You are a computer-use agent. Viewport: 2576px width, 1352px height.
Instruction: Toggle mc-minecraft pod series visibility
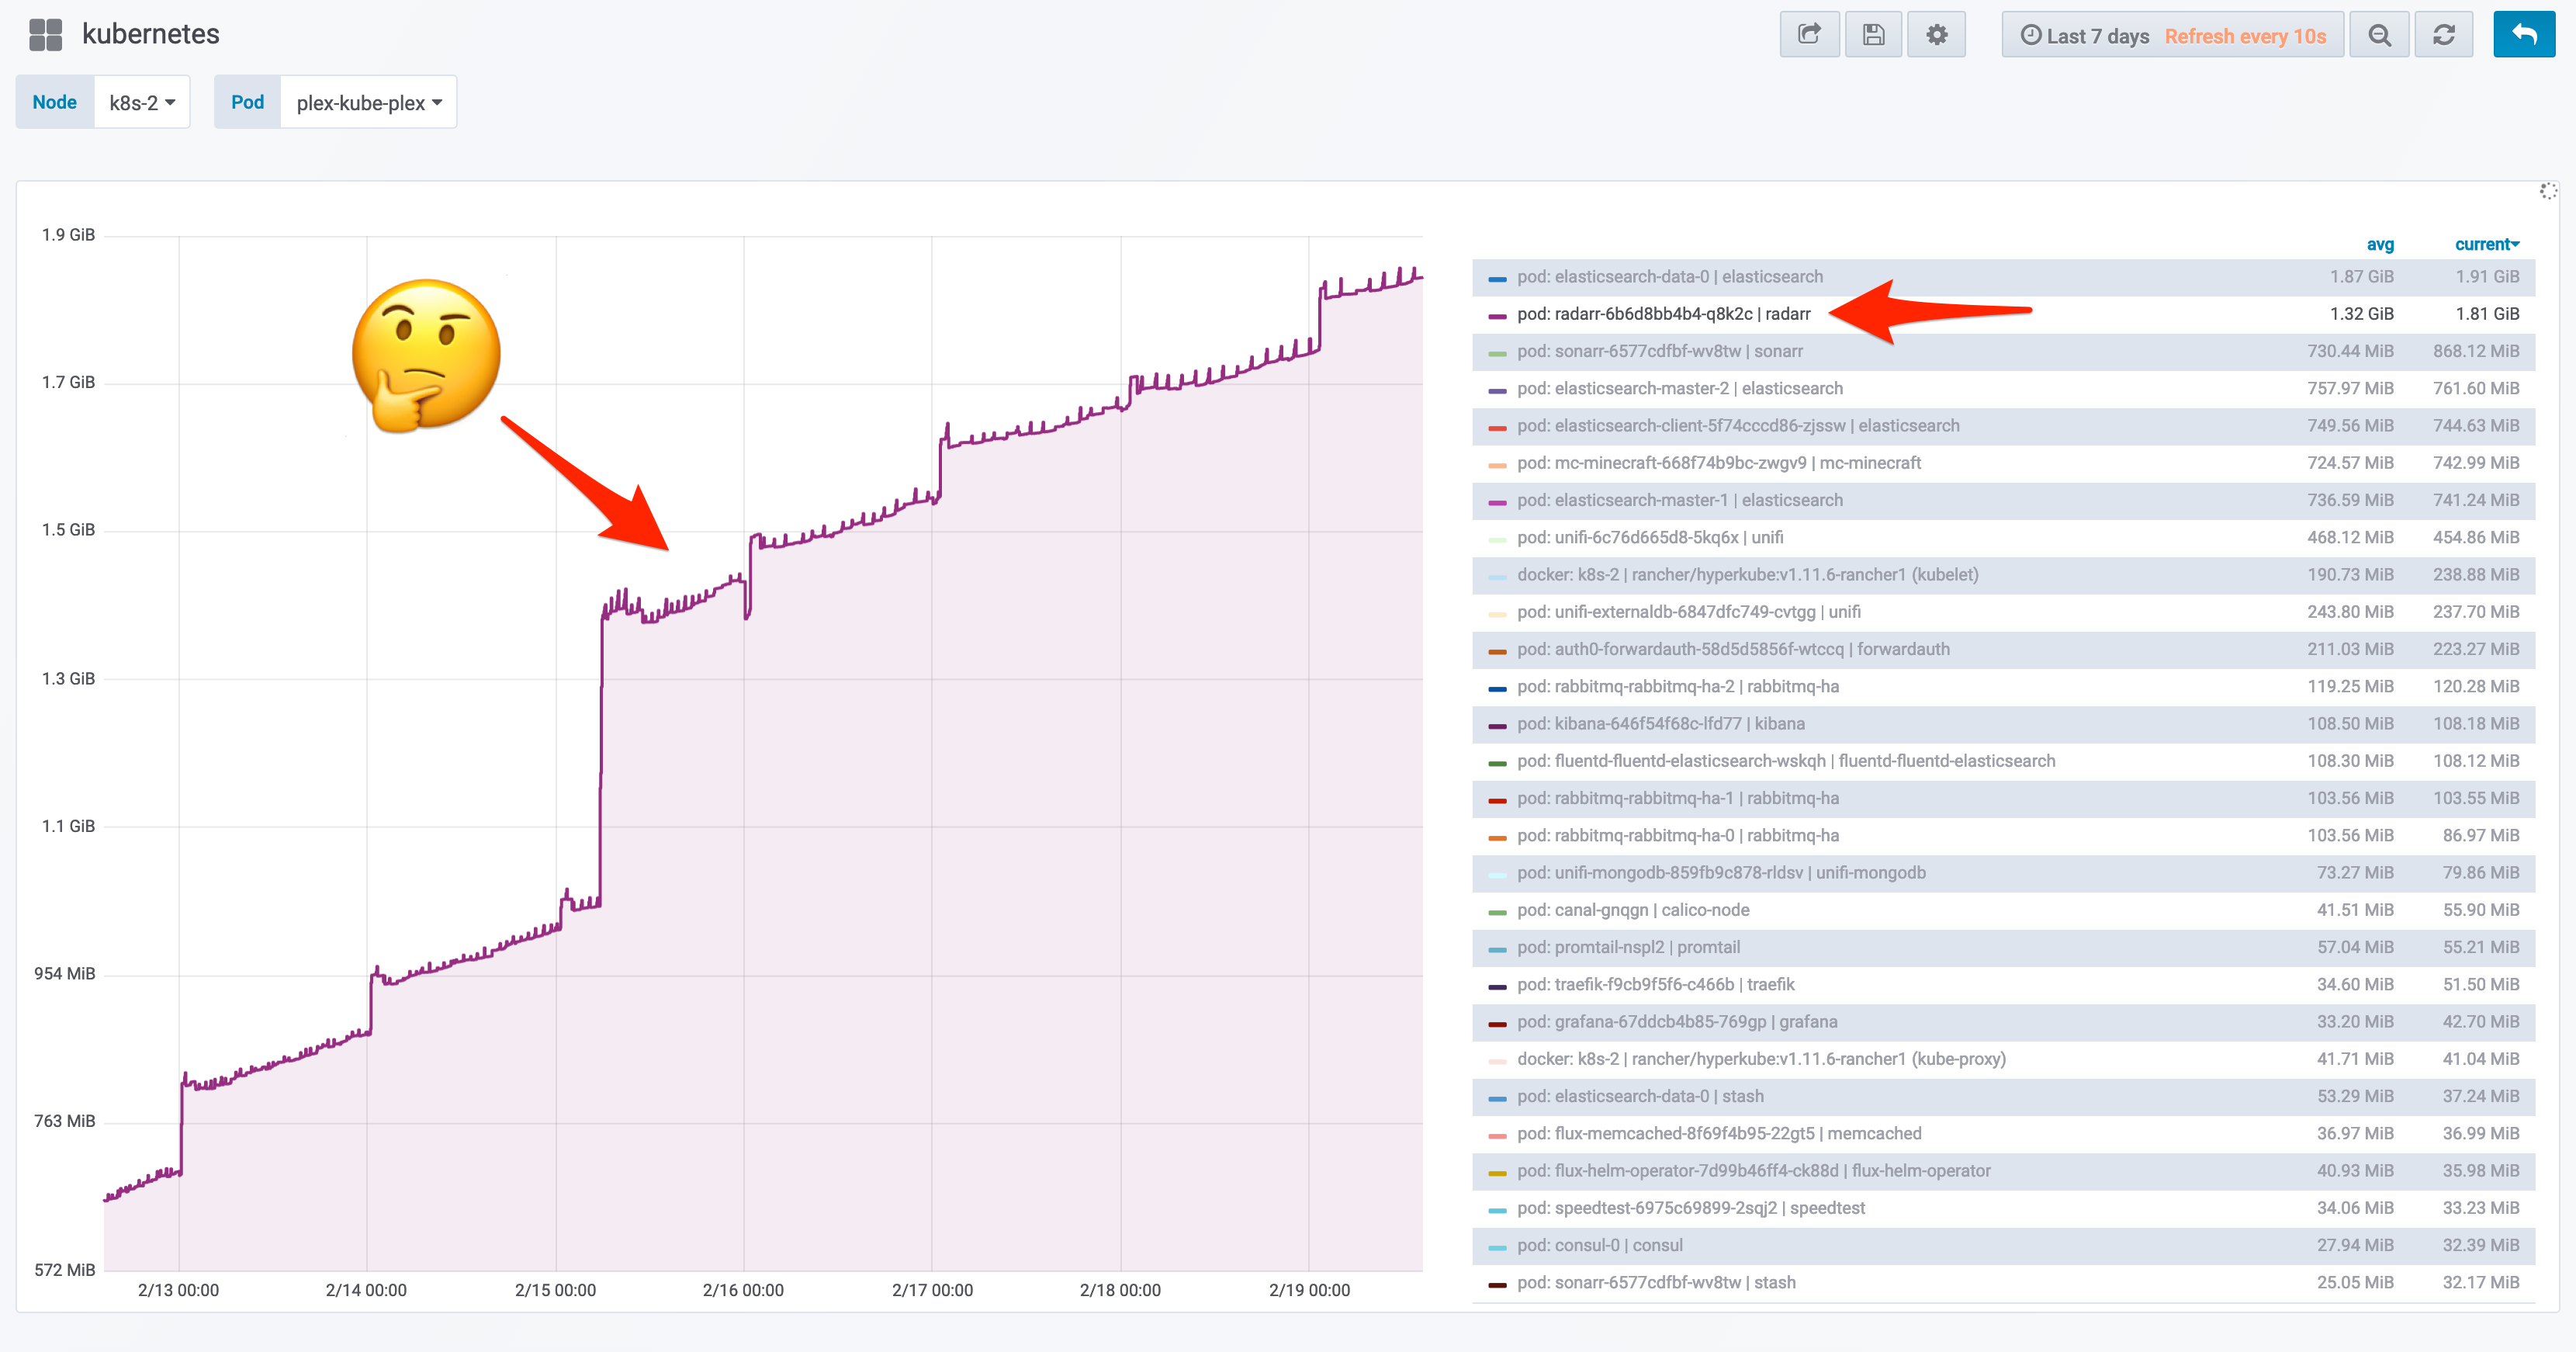point(1718,463)
